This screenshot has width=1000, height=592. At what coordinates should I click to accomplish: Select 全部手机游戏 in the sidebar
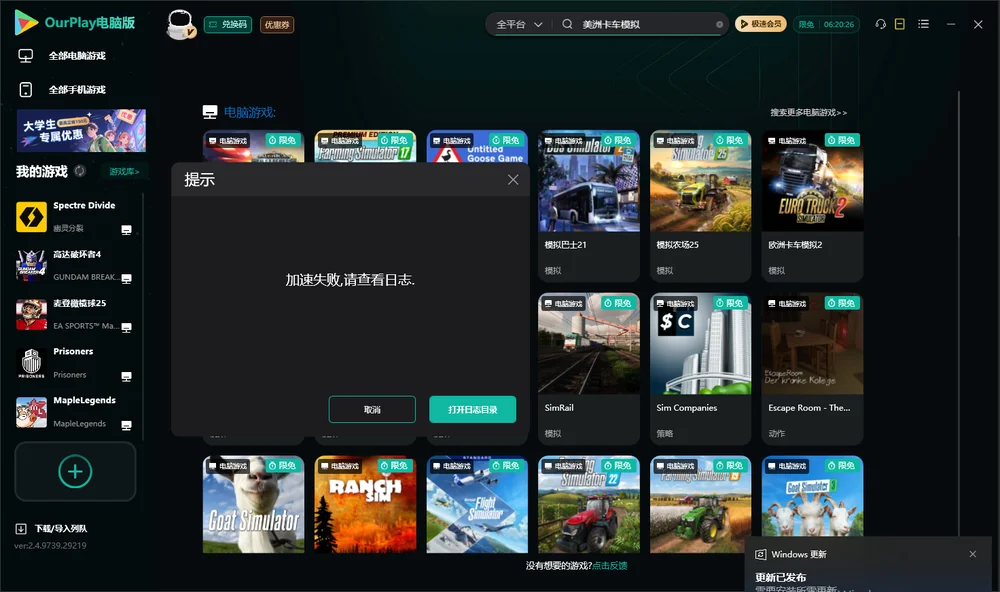[77, 90]
